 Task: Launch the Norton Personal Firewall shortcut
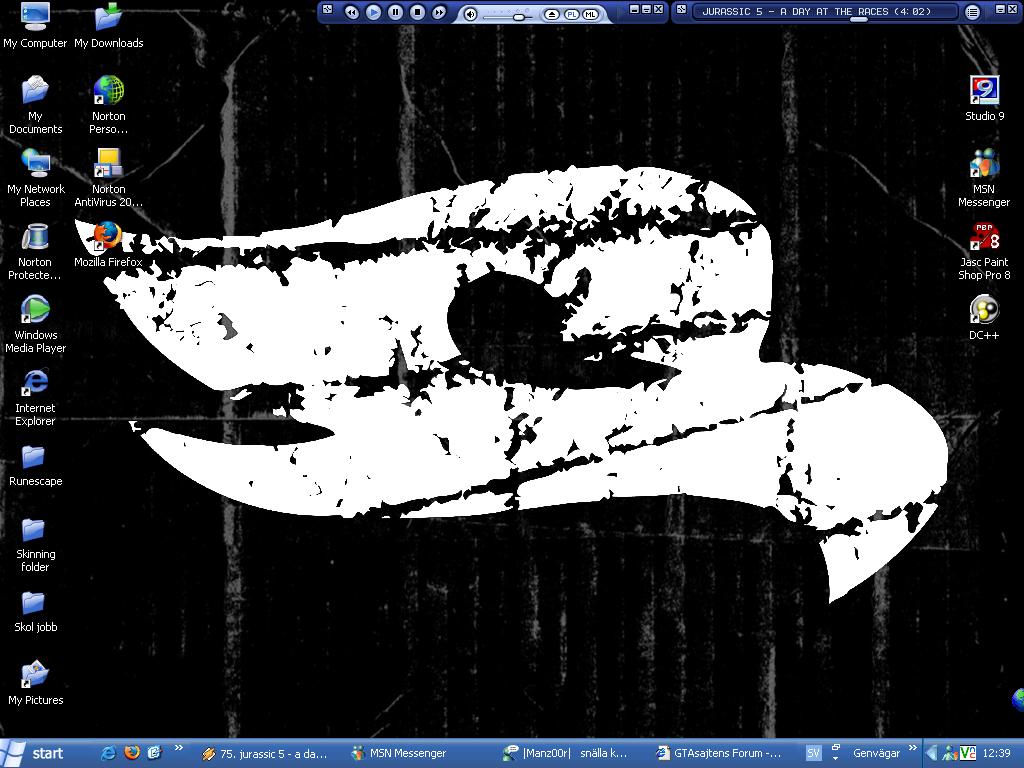pyautogui.click(x=108, y=104)
